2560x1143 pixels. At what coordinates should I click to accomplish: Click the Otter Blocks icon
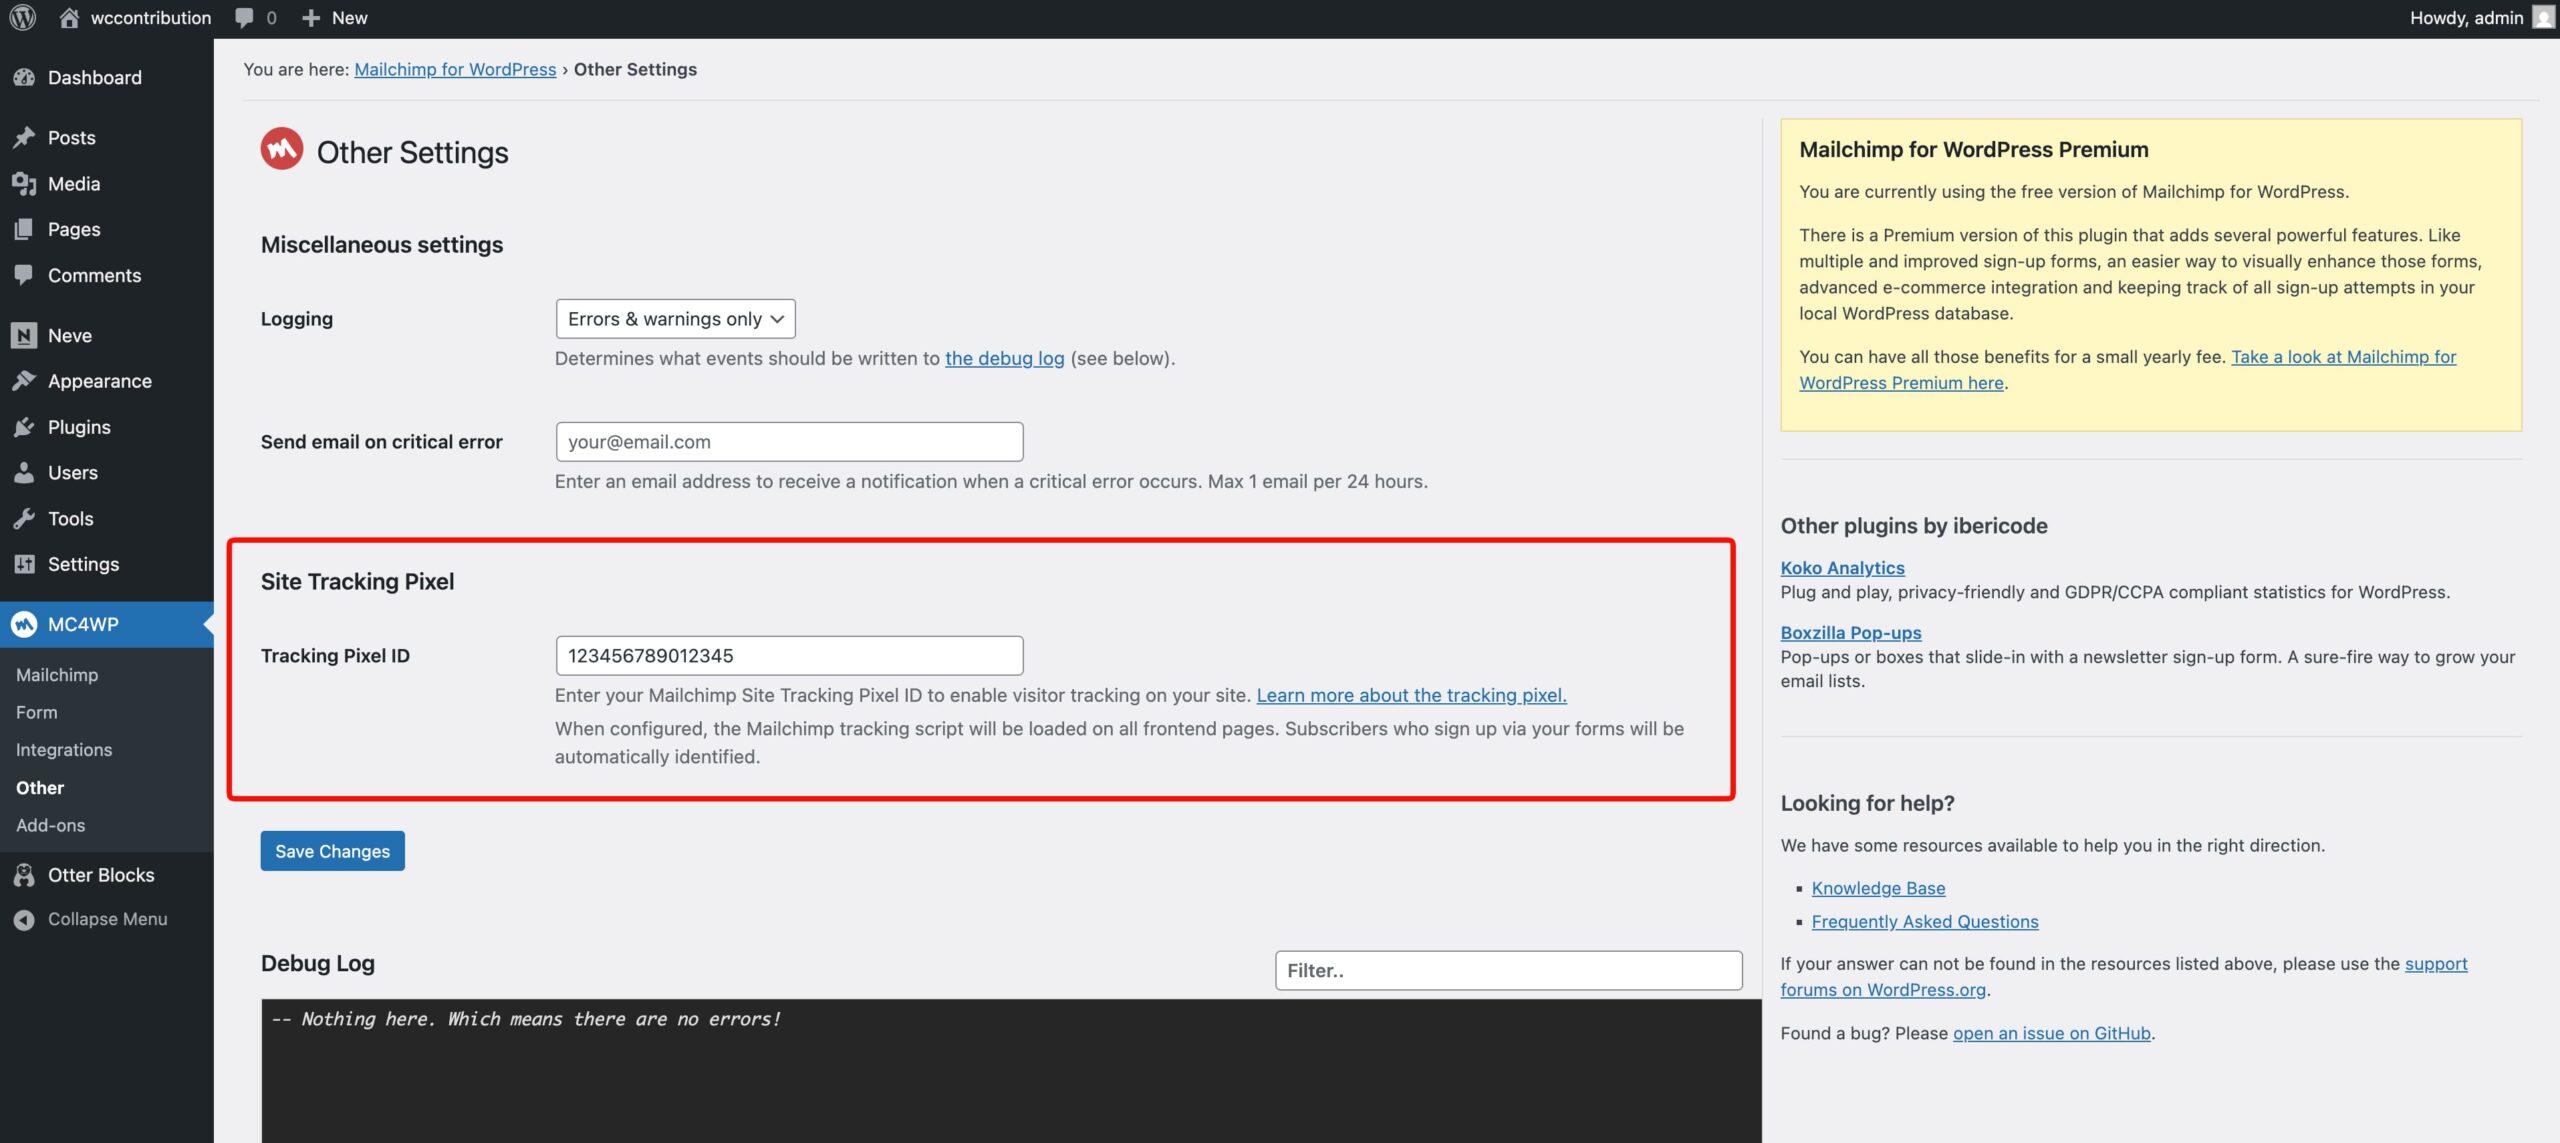(24, 875)
